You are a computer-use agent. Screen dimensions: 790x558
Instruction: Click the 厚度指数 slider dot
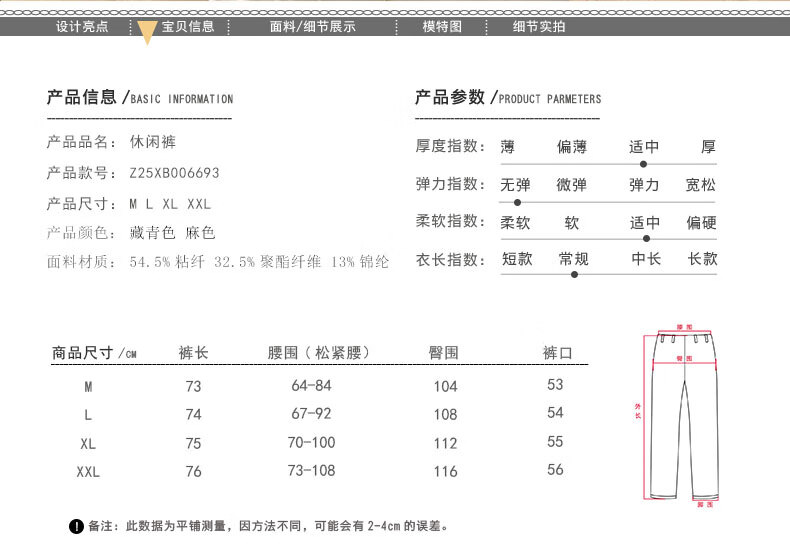(643, 164)
